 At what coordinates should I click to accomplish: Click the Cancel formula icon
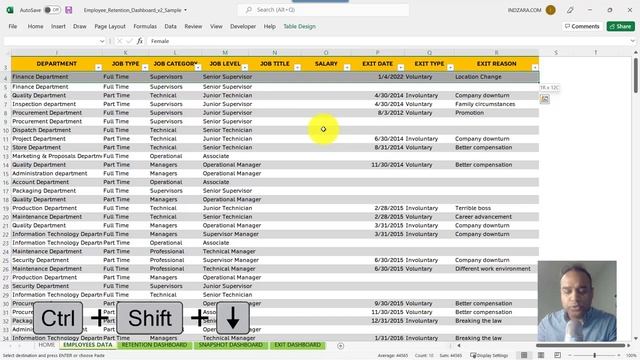[x=120, y=41]
